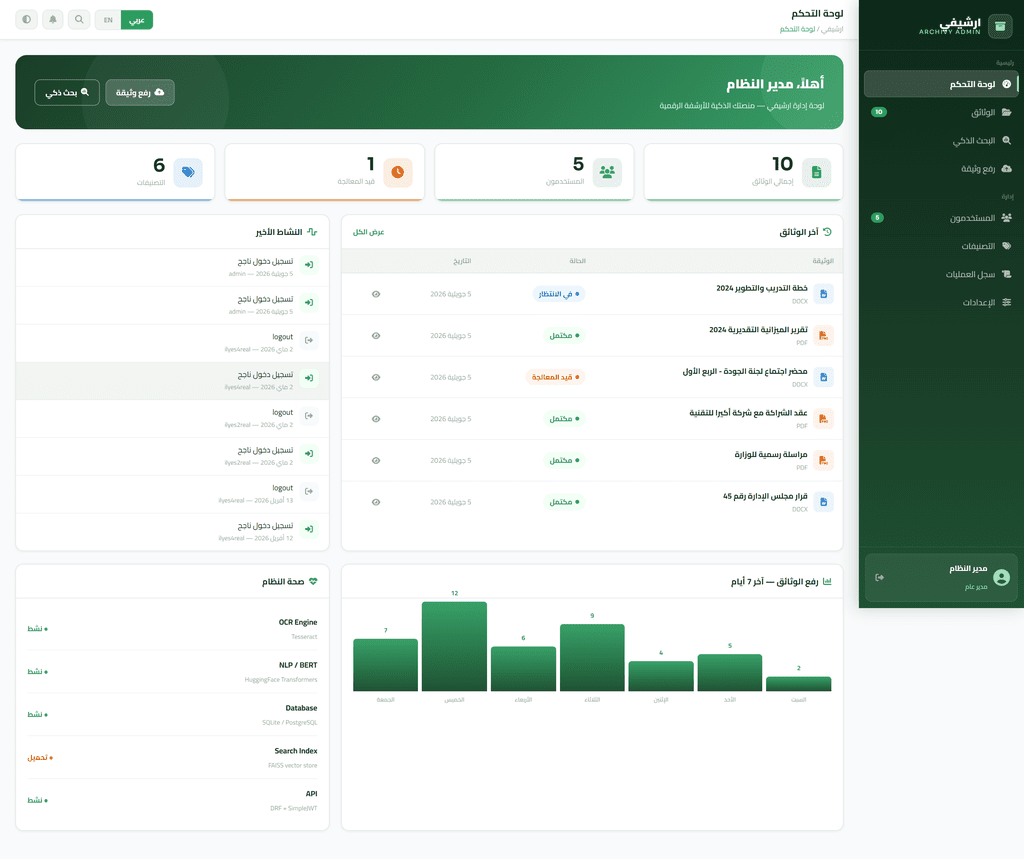View محضر اجتماع لجنة الجودة eye icon
The image size is (1024, 859).
click(x=376, y=377)
